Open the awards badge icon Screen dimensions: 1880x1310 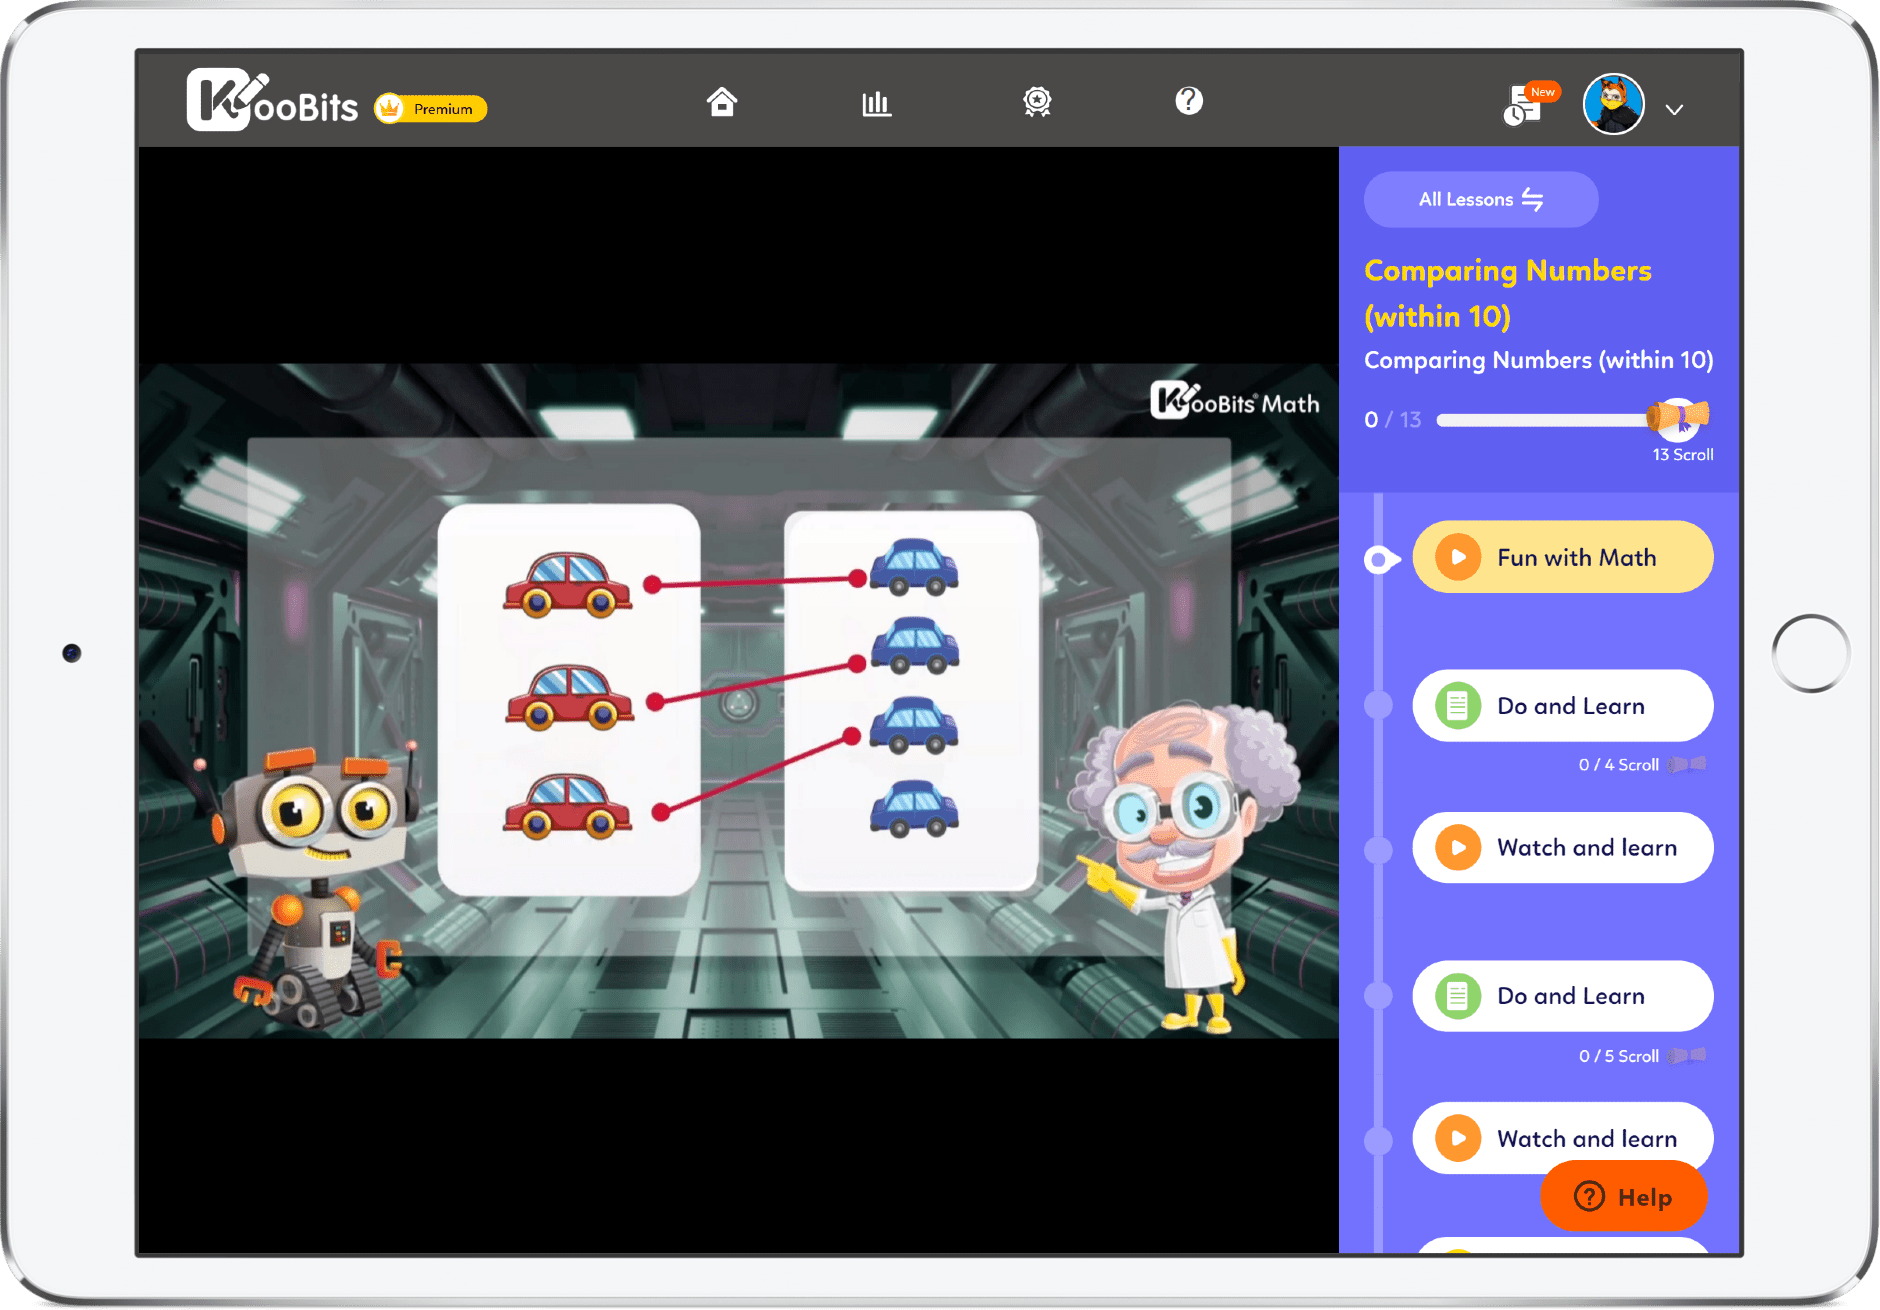(x=1037, y=102)
